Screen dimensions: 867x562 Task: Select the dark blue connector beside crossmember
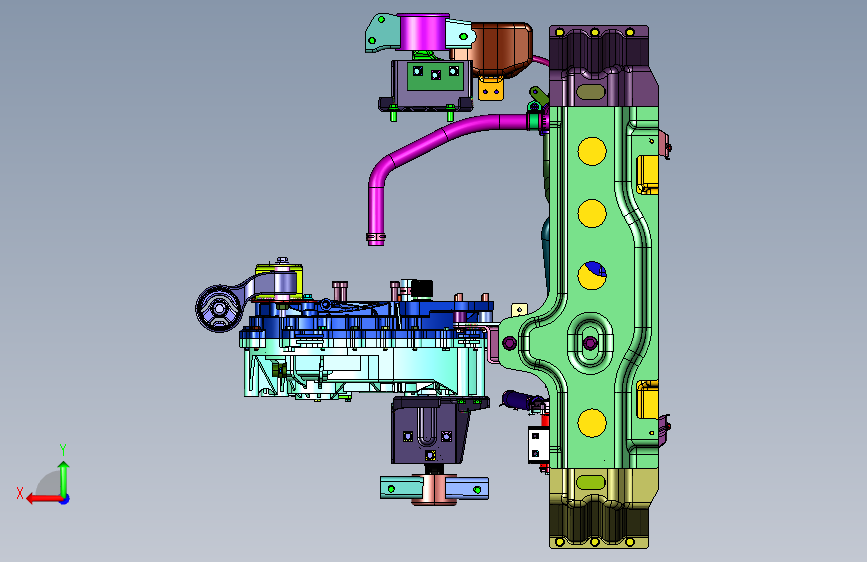pyautogui.click(x=520, y=400)
